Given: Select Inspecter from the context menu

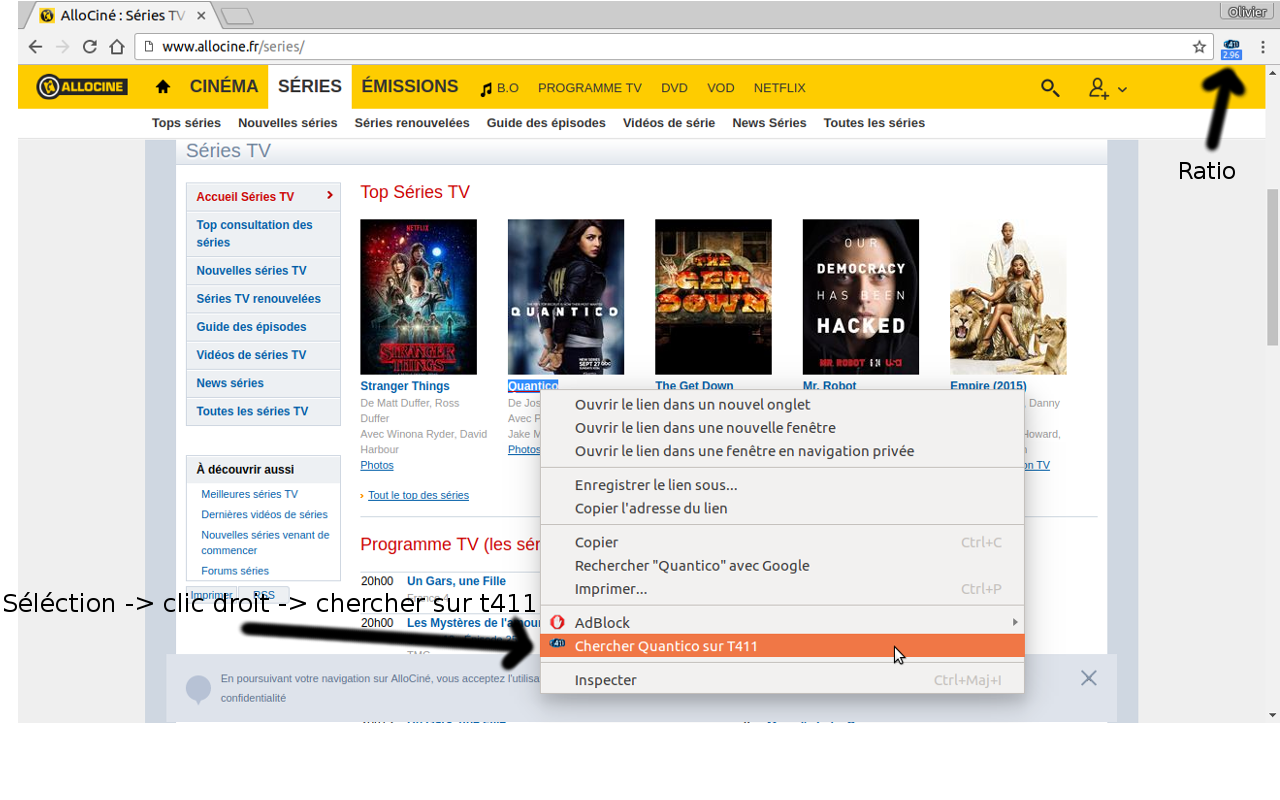Looking at the screenshot, I should (x=605, y=680).
